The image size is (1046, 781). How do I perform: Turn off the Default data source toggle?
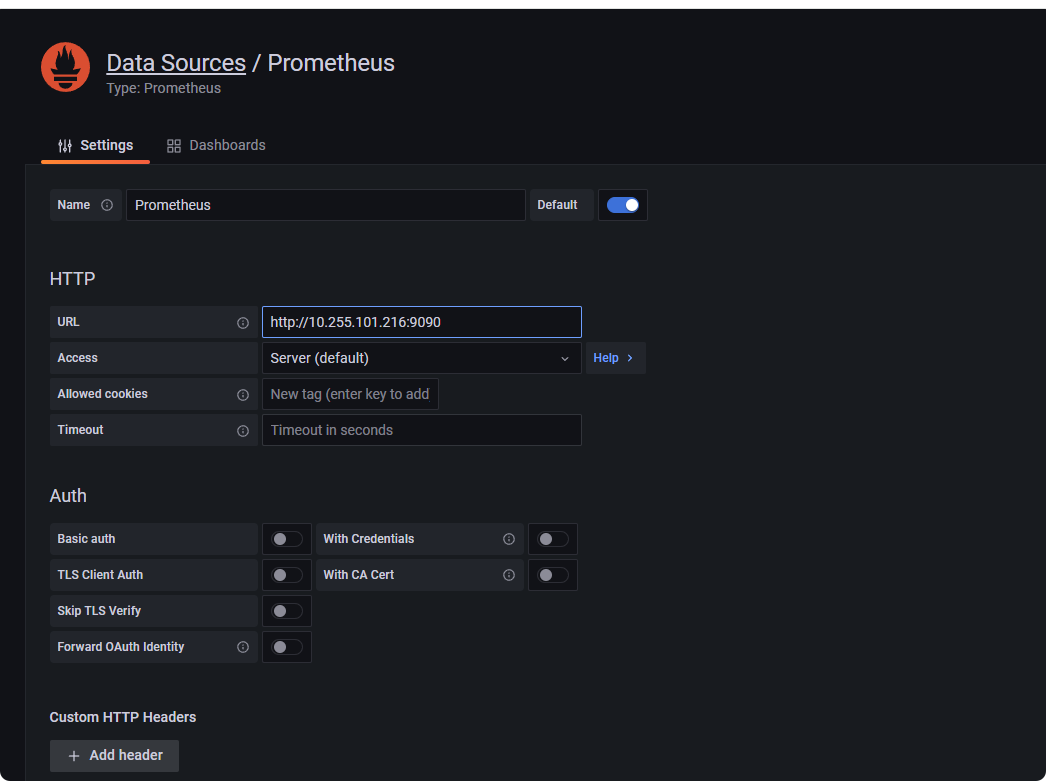(622, 205)
